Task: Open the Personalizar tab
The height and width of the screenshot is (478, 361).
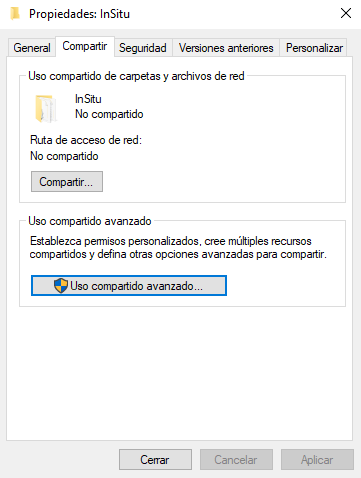Action: click(x=314, y=48)
